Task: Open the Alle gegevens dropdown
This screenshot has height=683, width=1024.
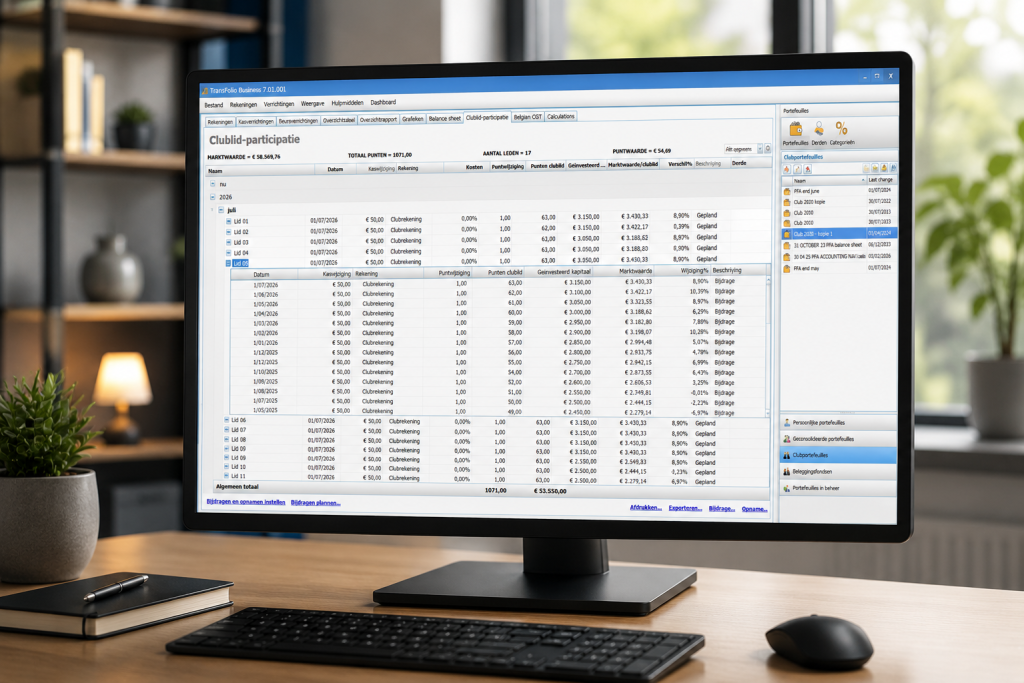Action: 743,150
